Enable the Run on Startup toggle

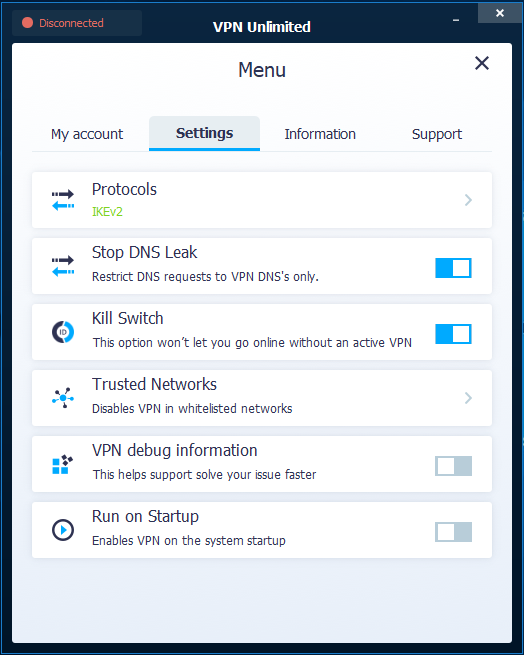point(453,532)
